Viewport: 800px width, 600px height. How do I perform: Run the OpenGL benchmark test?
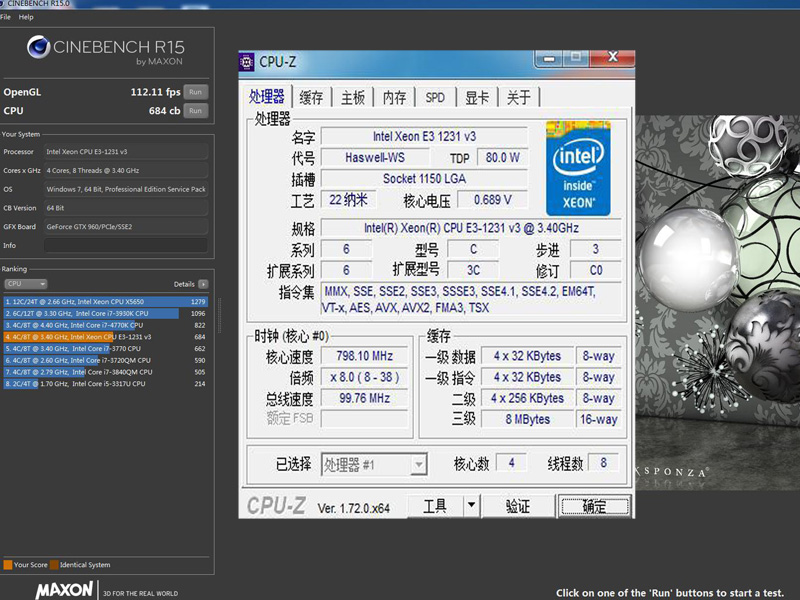pos(195,92)
